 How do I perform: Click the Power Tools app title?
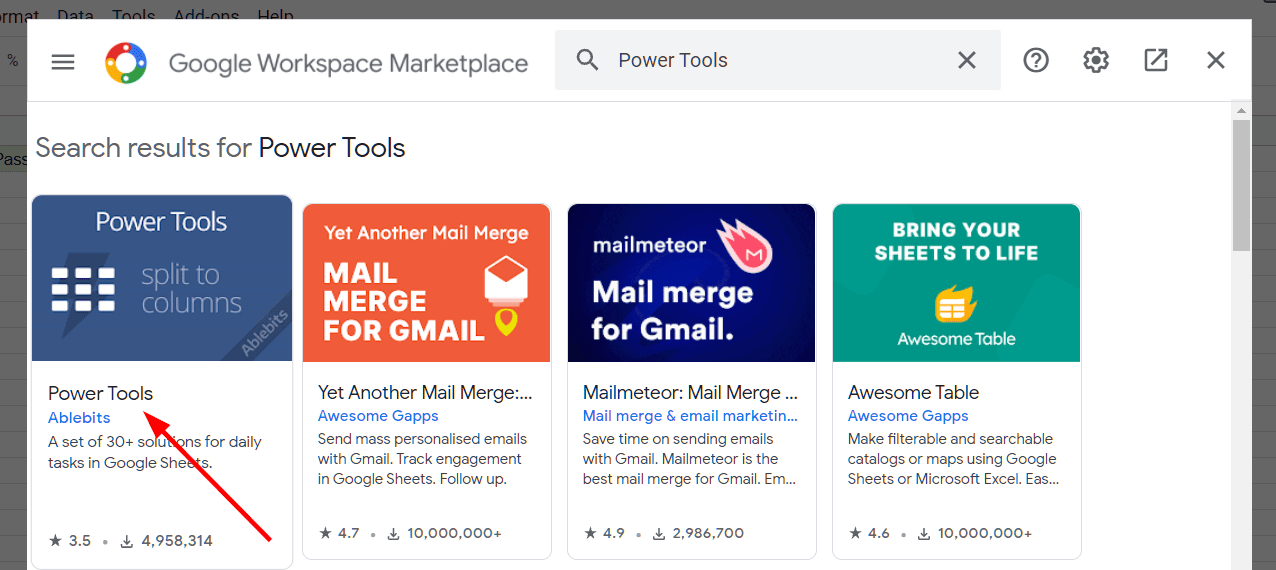101,393
